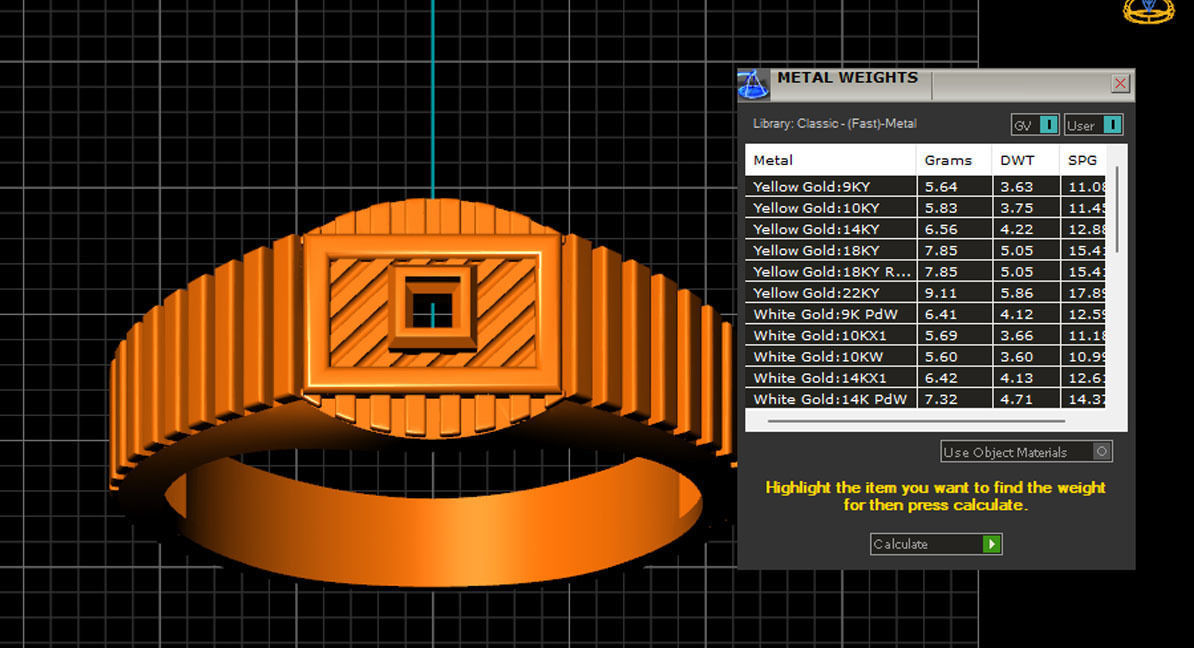Select Yellow Gold:10KY row

pos(925,208)
